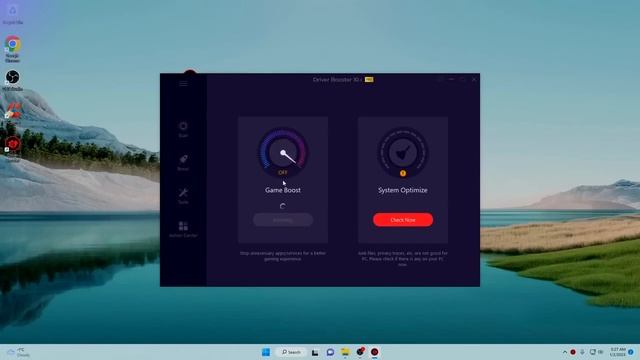Viewport: 640px width, 360px height.
Task: Click the taskbar Search box
Action: 291,352
